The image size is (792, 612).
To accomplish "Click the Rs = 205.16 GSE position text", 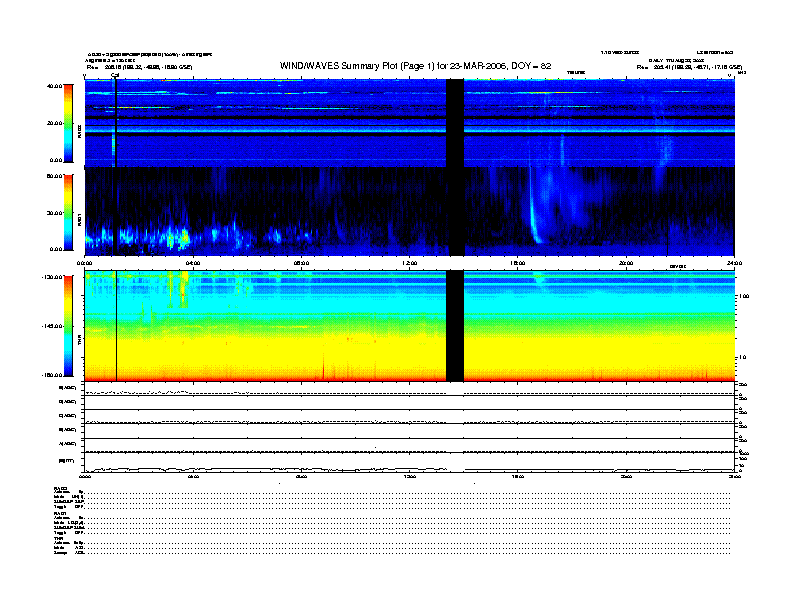I will [139, 67].
